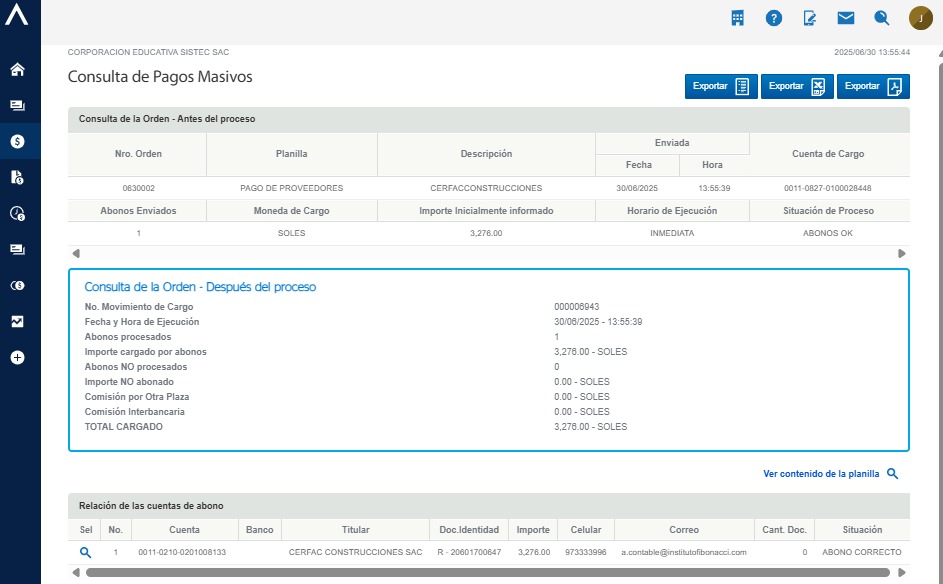The image size is (943, 584).
Task: Export the query as a text file
Action: (x=721, y=86)
